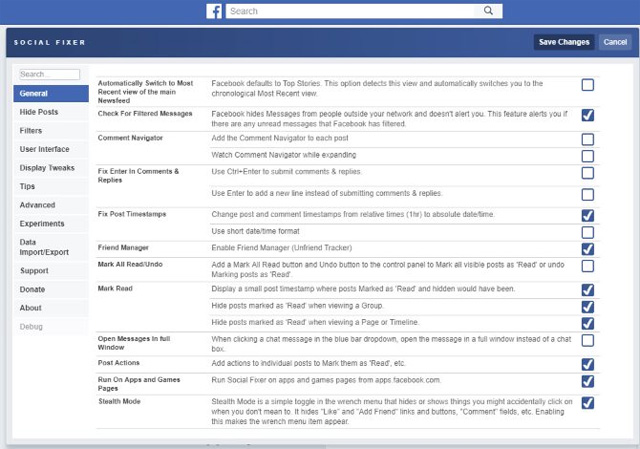Open Data Import/Export tab

tap(51, 247)
